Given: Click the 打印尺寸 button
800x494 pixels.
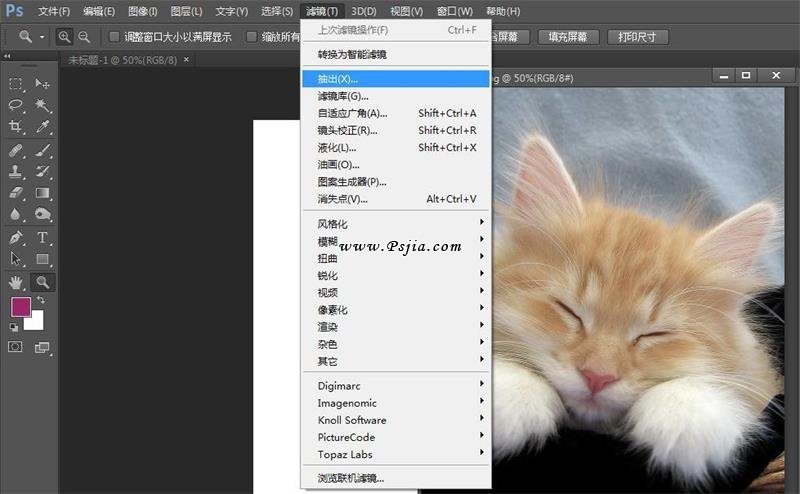Looking at the screenshot, I should click(637, 37).
